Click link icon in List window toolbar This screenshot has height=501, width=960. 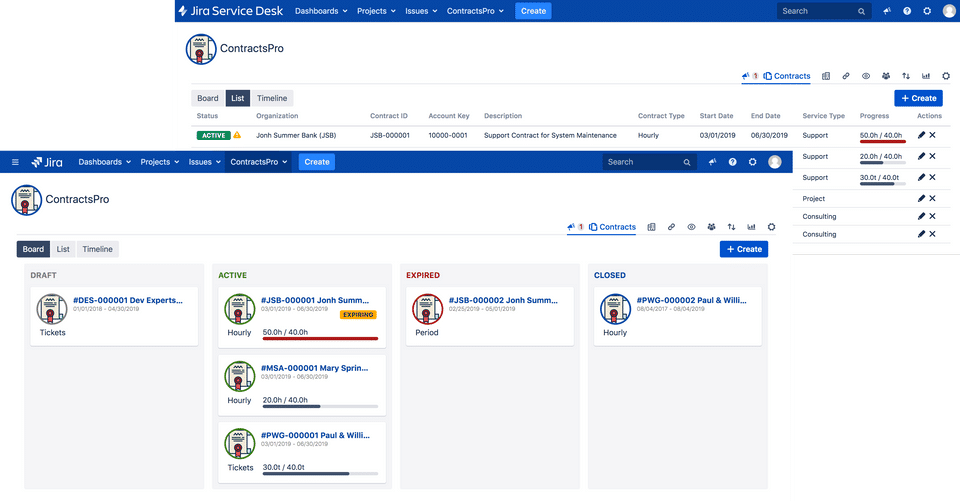click(x=846, y=77)
